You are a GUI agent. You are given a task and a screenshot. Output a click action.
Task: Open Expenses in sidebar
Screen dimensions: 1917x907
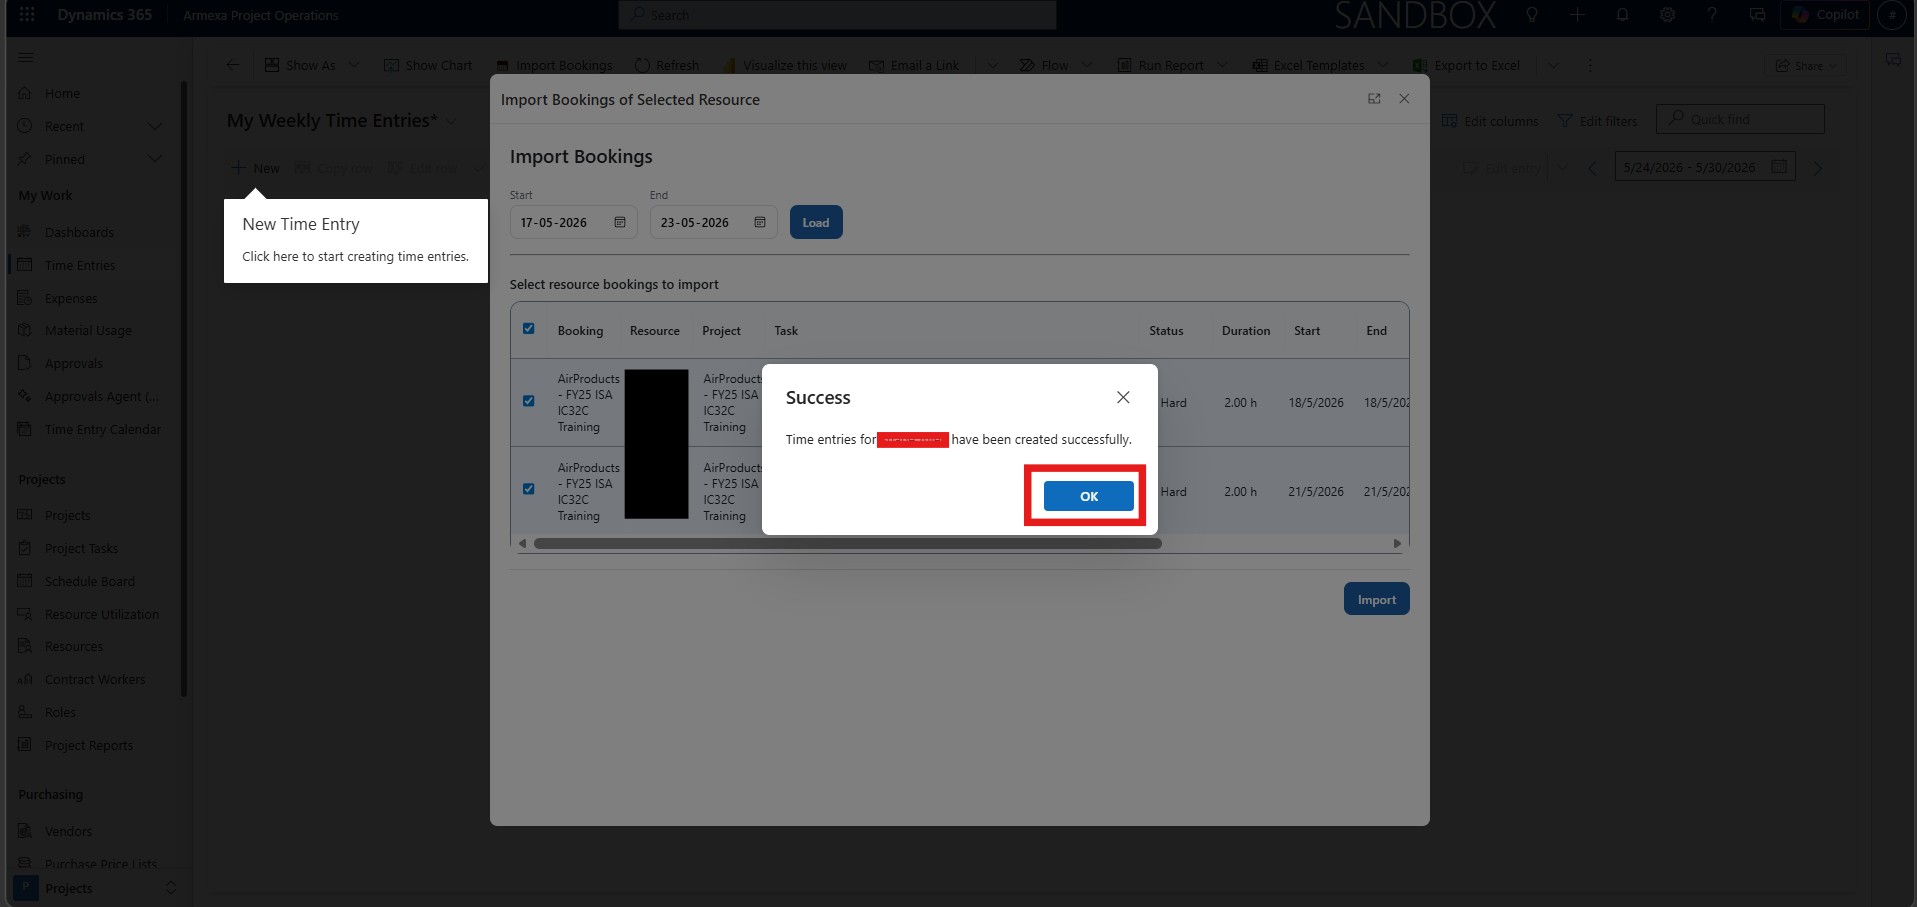(x=71, y=298)
